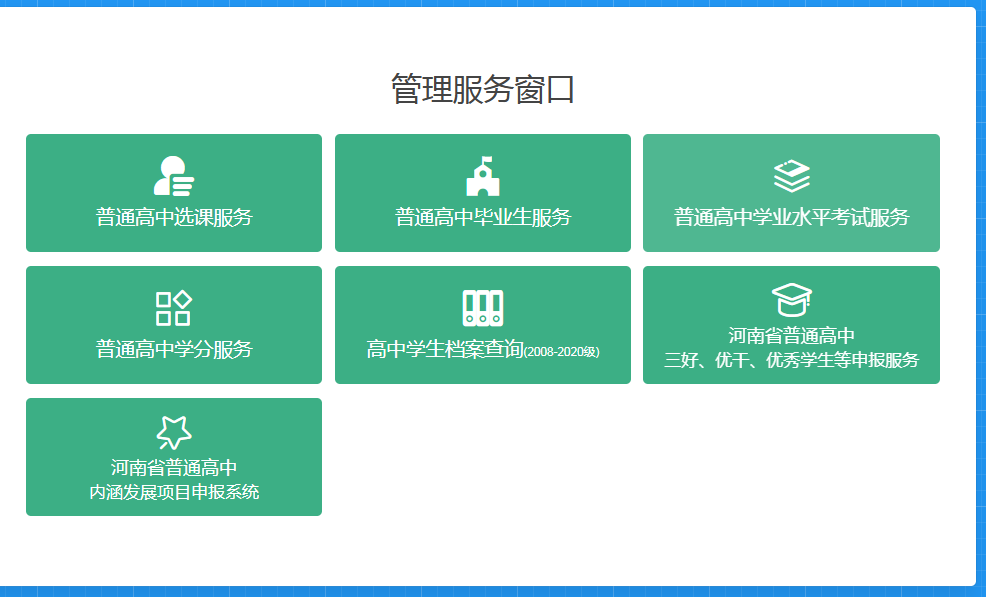Open 高中学生档案查询 text label

444,349
